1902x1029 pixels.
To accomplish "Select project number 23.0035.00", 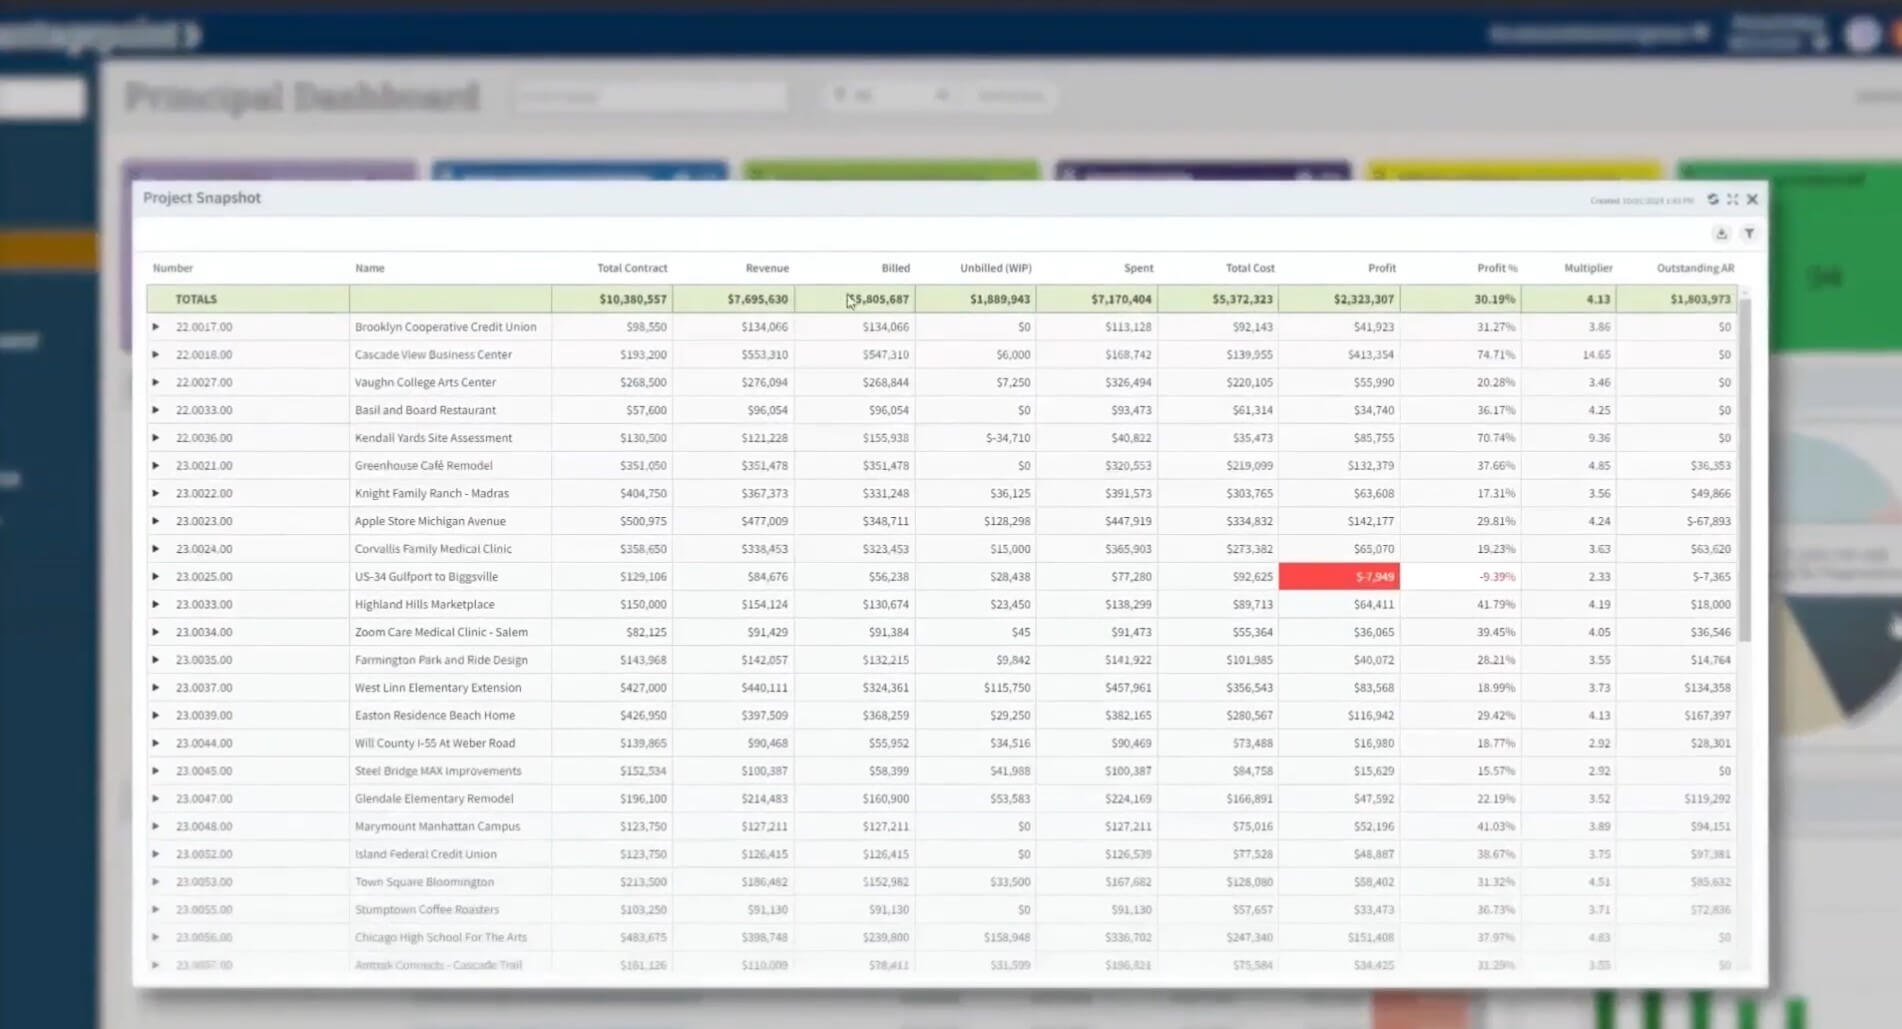I will point(204,660).
